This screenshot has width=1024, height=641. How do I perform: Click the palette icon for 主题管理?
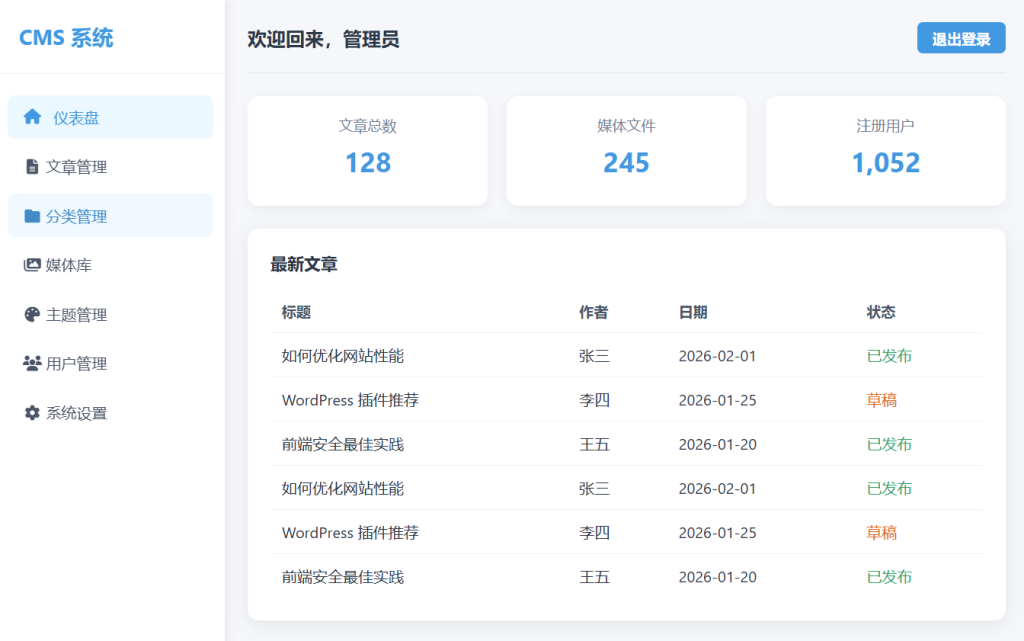32,315
